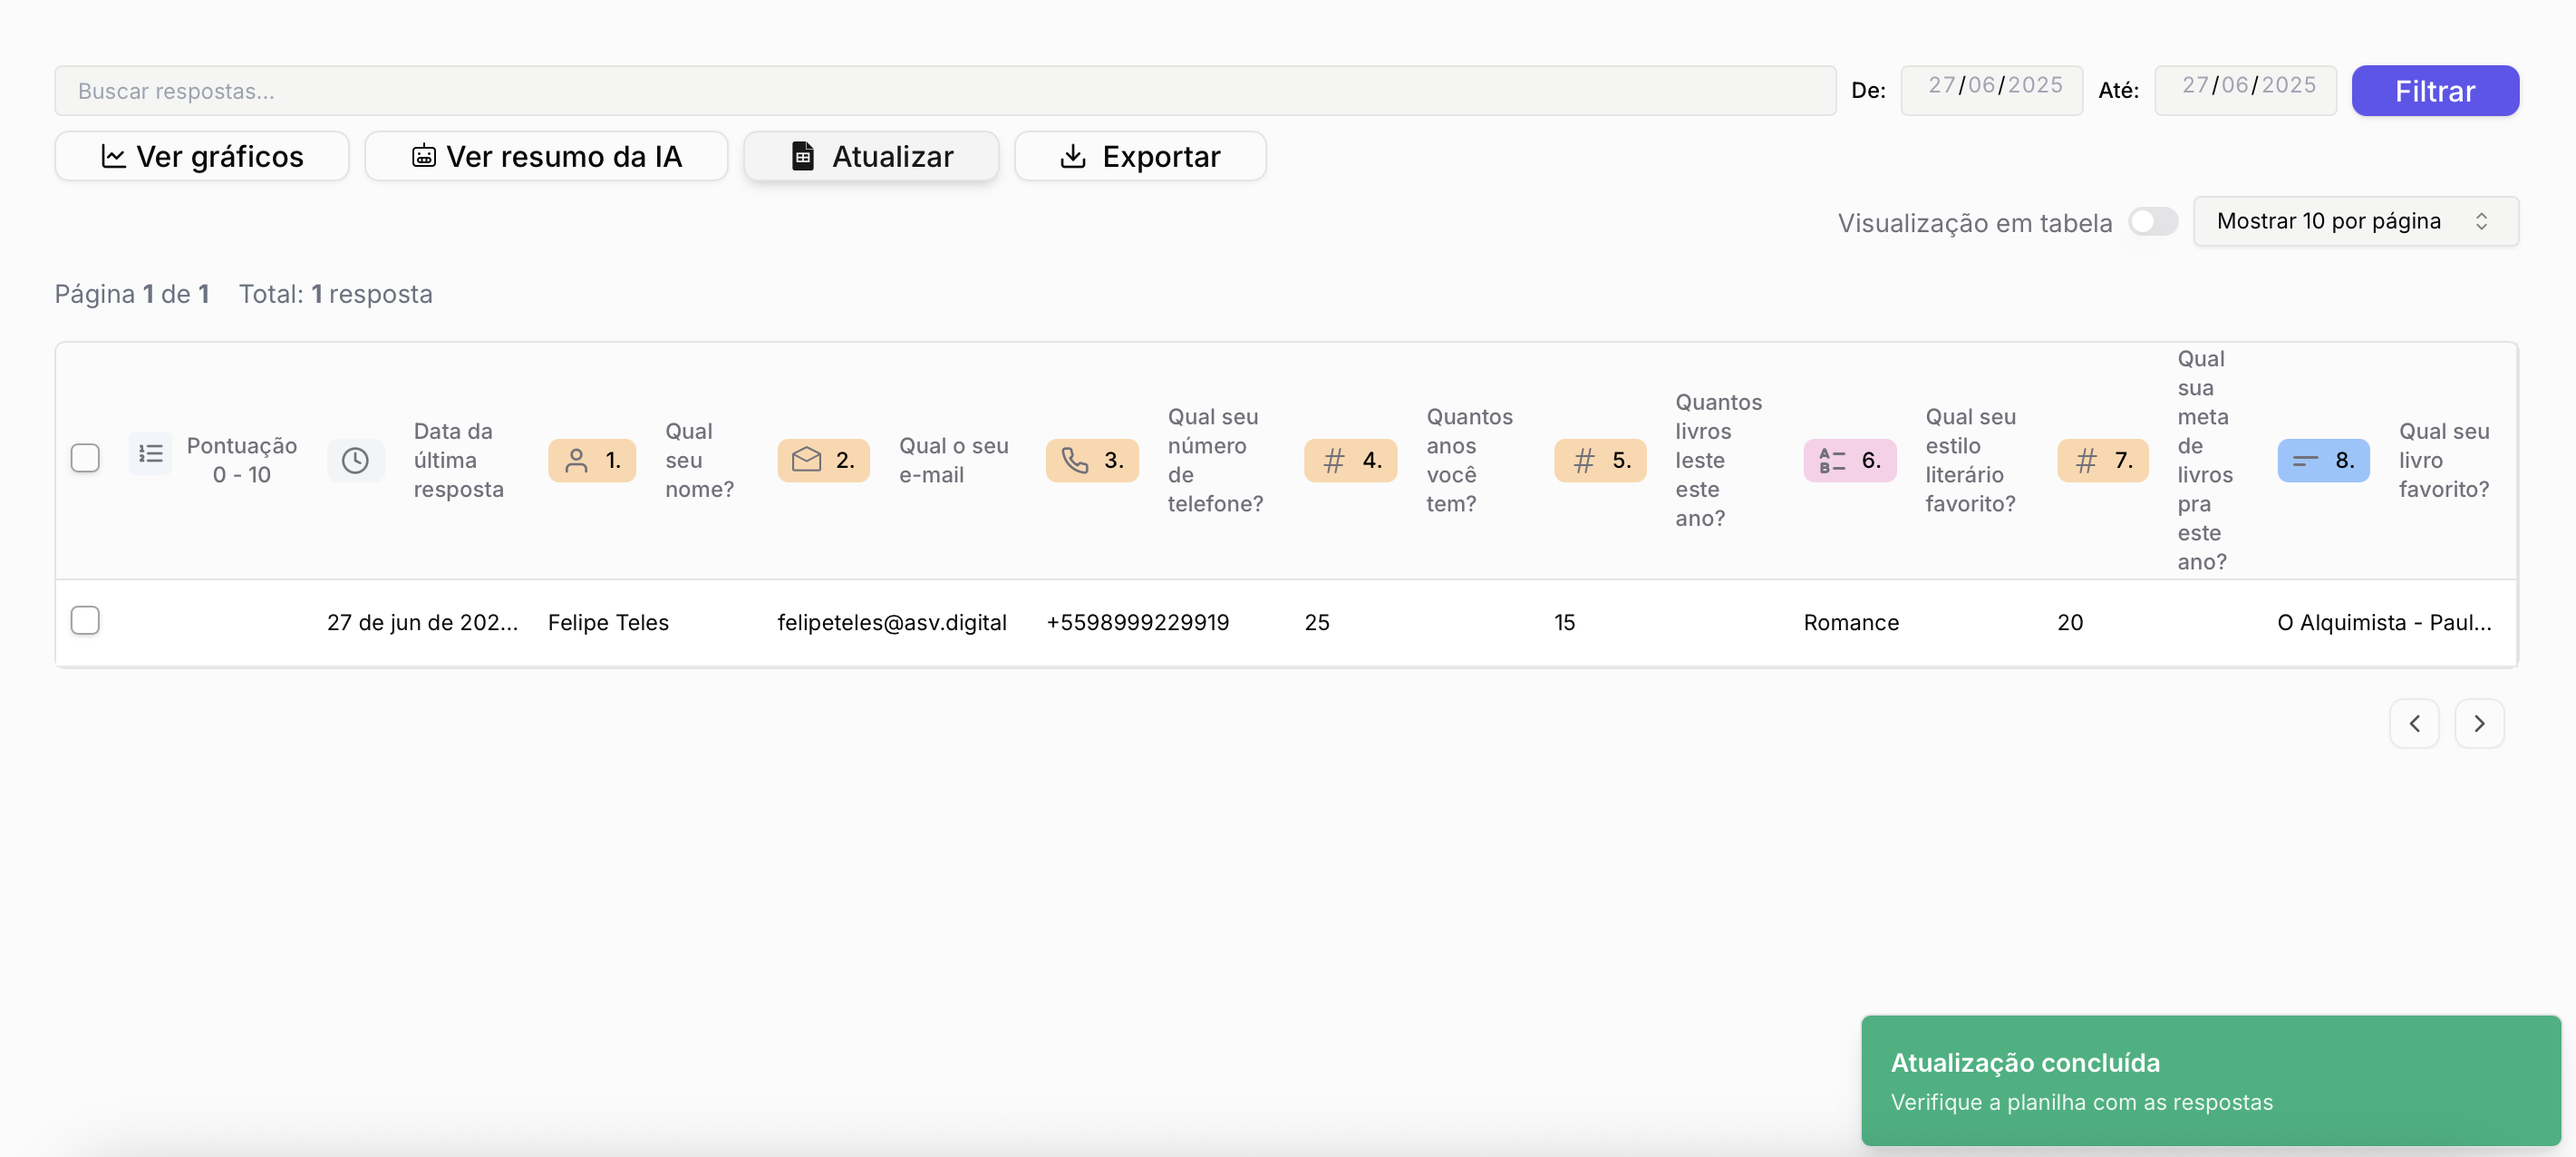Click the phone icon for question 3
Viewport: 2576px width, 1157px height.
tap(1074, 460)
